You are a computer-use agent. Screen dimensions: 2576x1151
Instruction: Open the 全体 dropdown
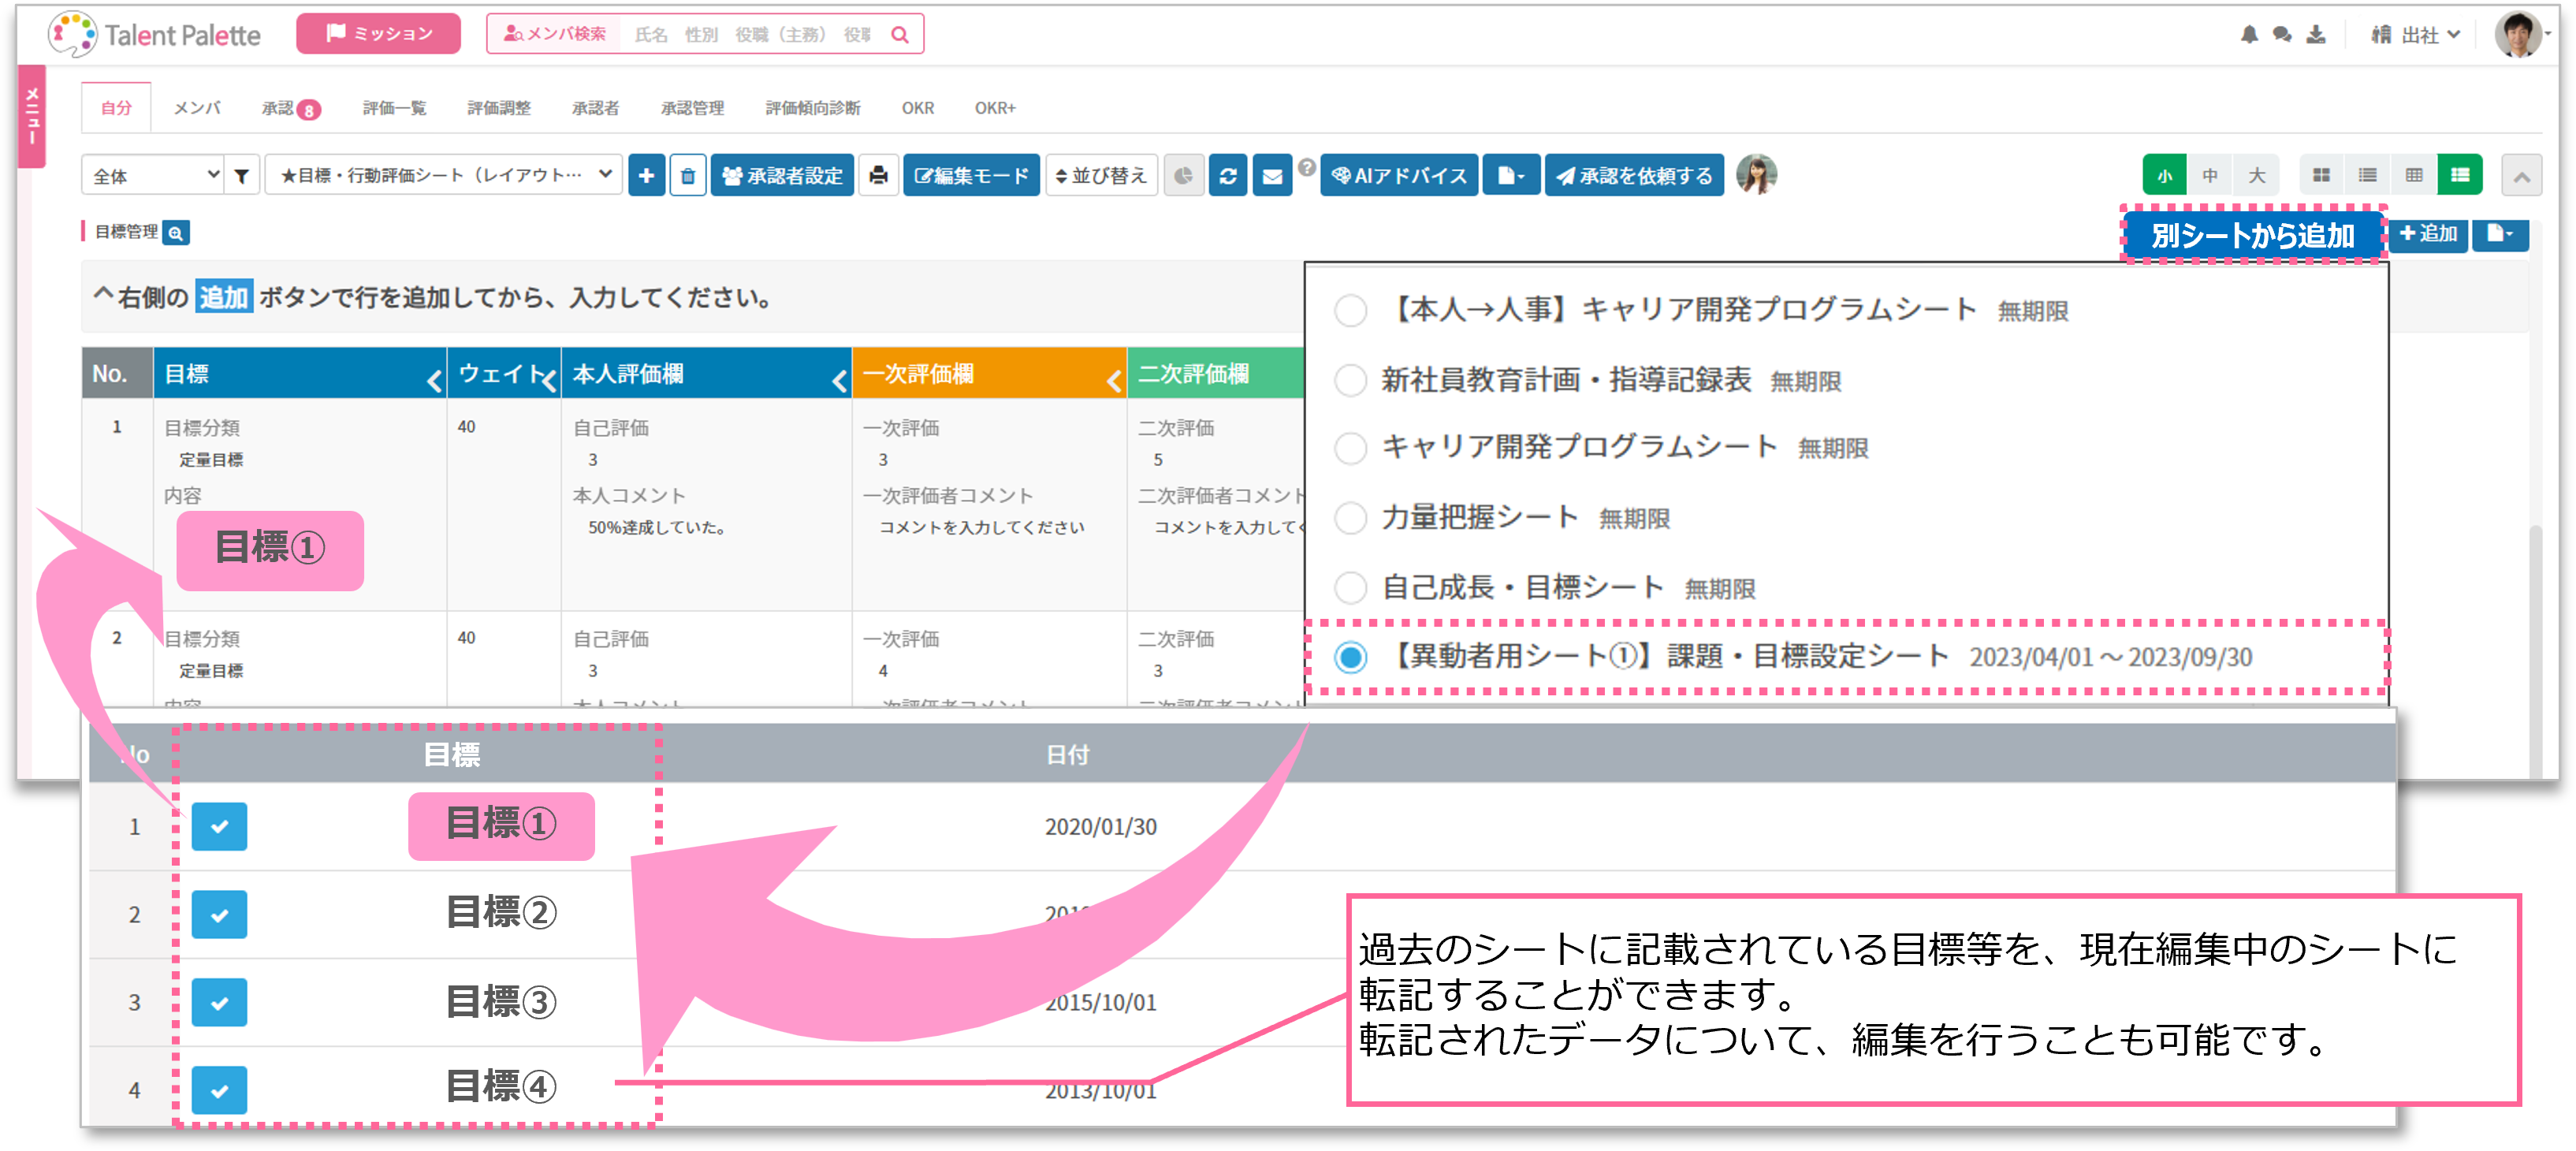(153, 176)
